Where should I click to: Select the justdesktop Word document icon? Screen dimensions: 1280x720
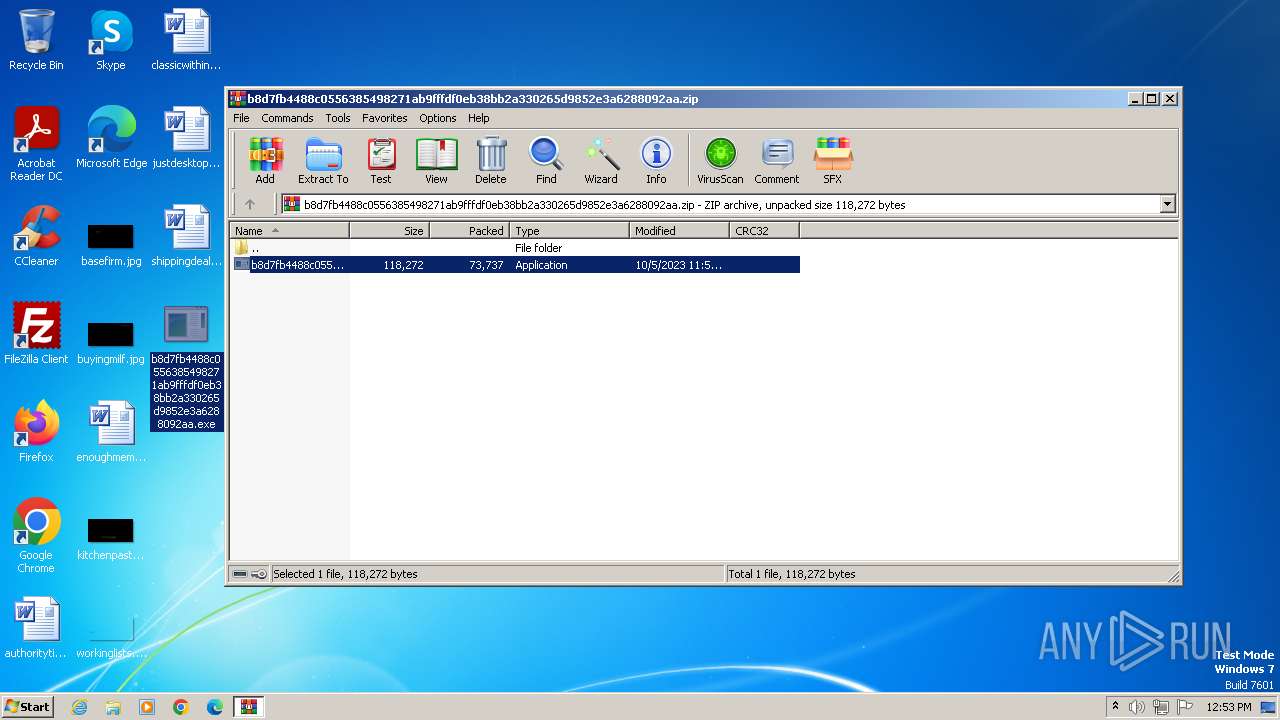186,138
